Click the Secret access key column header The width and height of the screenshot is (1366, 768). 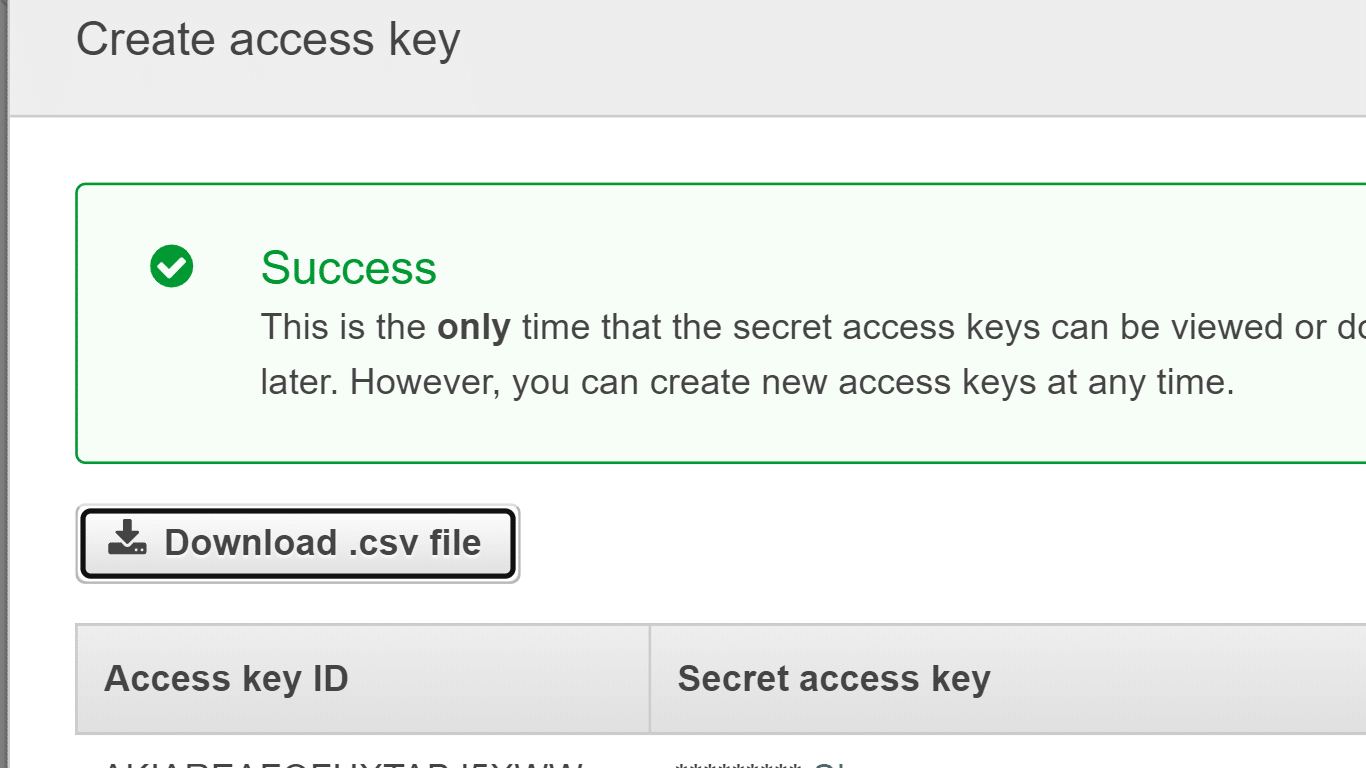point(834,678)
